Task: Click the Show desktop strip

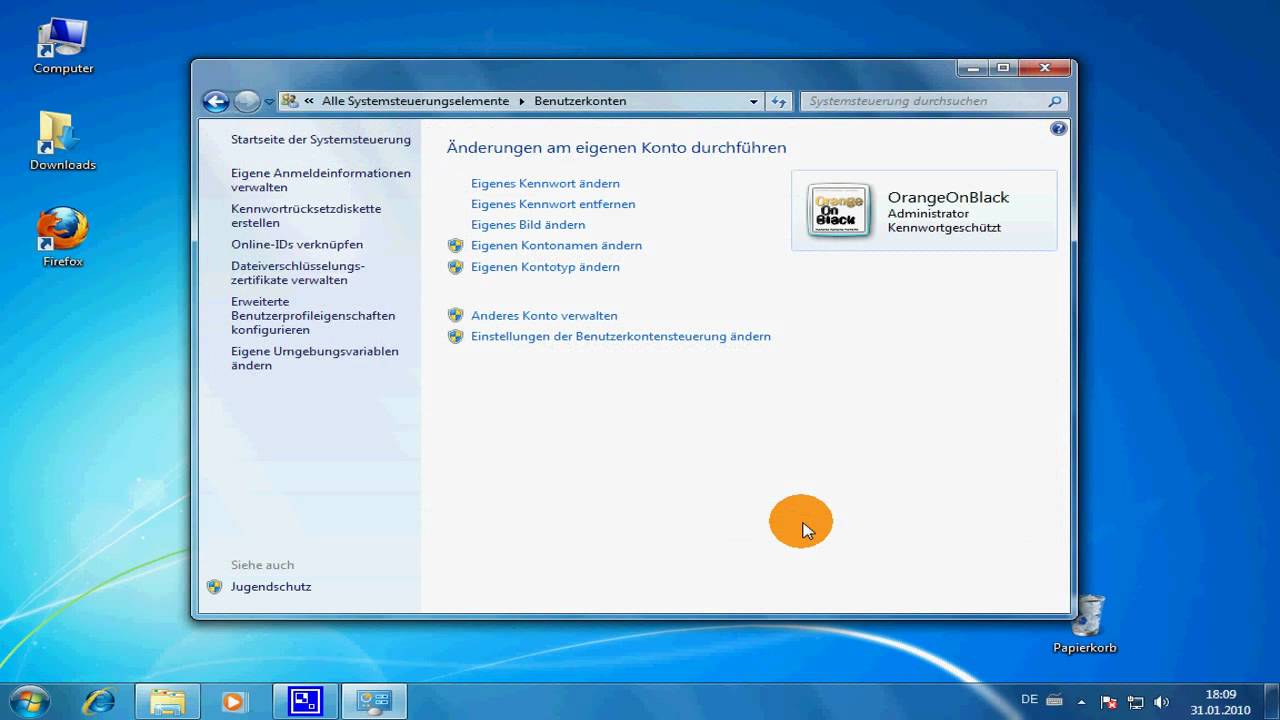Action: pyautogui.click(x=1273, y=702)
